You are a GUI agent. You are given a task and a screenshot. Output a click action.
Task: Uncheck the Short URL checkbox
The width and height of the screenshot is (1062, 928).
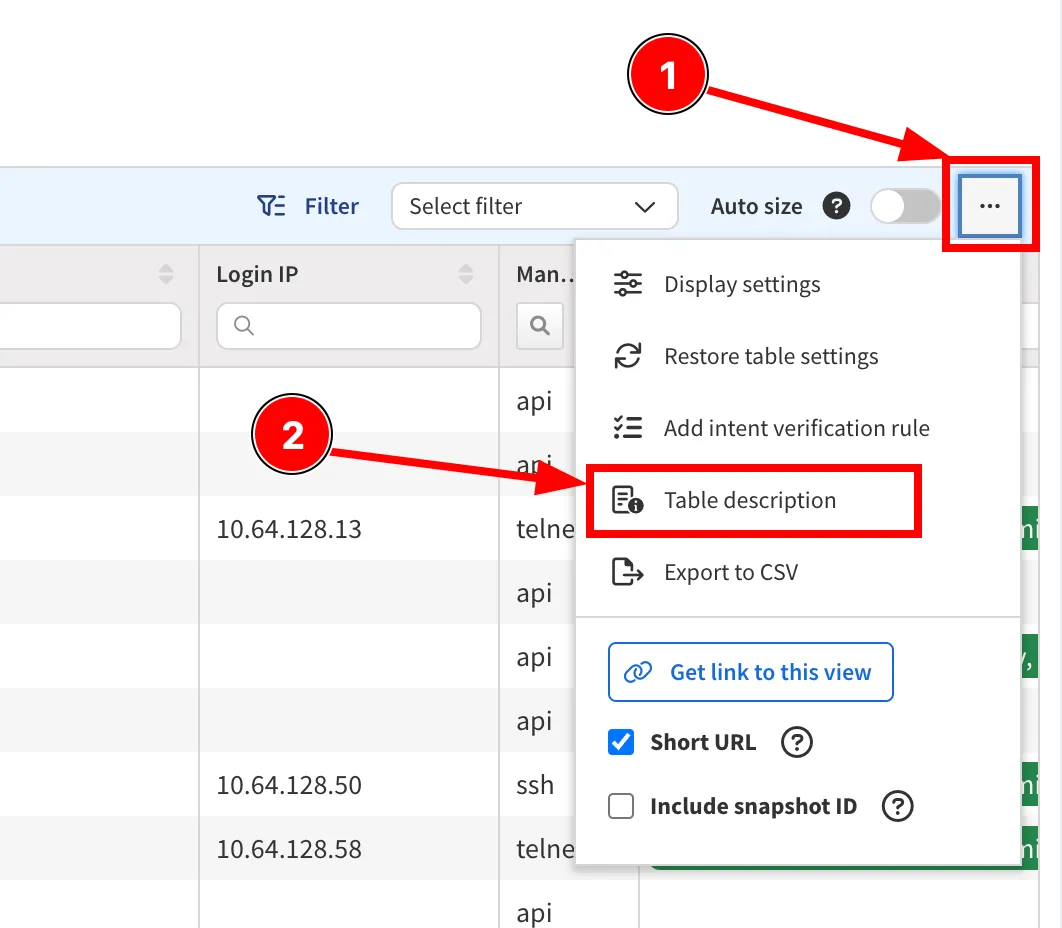[622, 742]
